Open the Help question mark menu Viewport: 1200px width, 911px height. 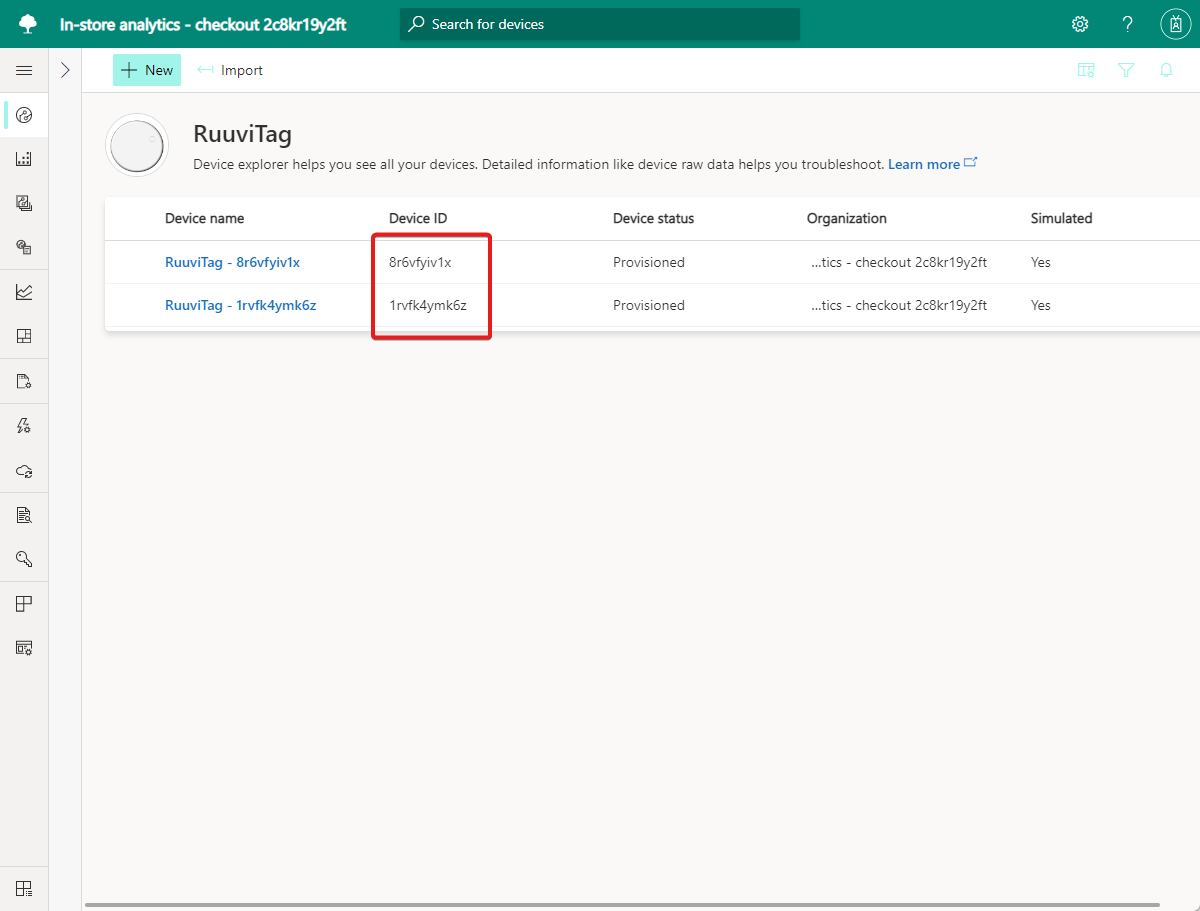point(1127,23)
